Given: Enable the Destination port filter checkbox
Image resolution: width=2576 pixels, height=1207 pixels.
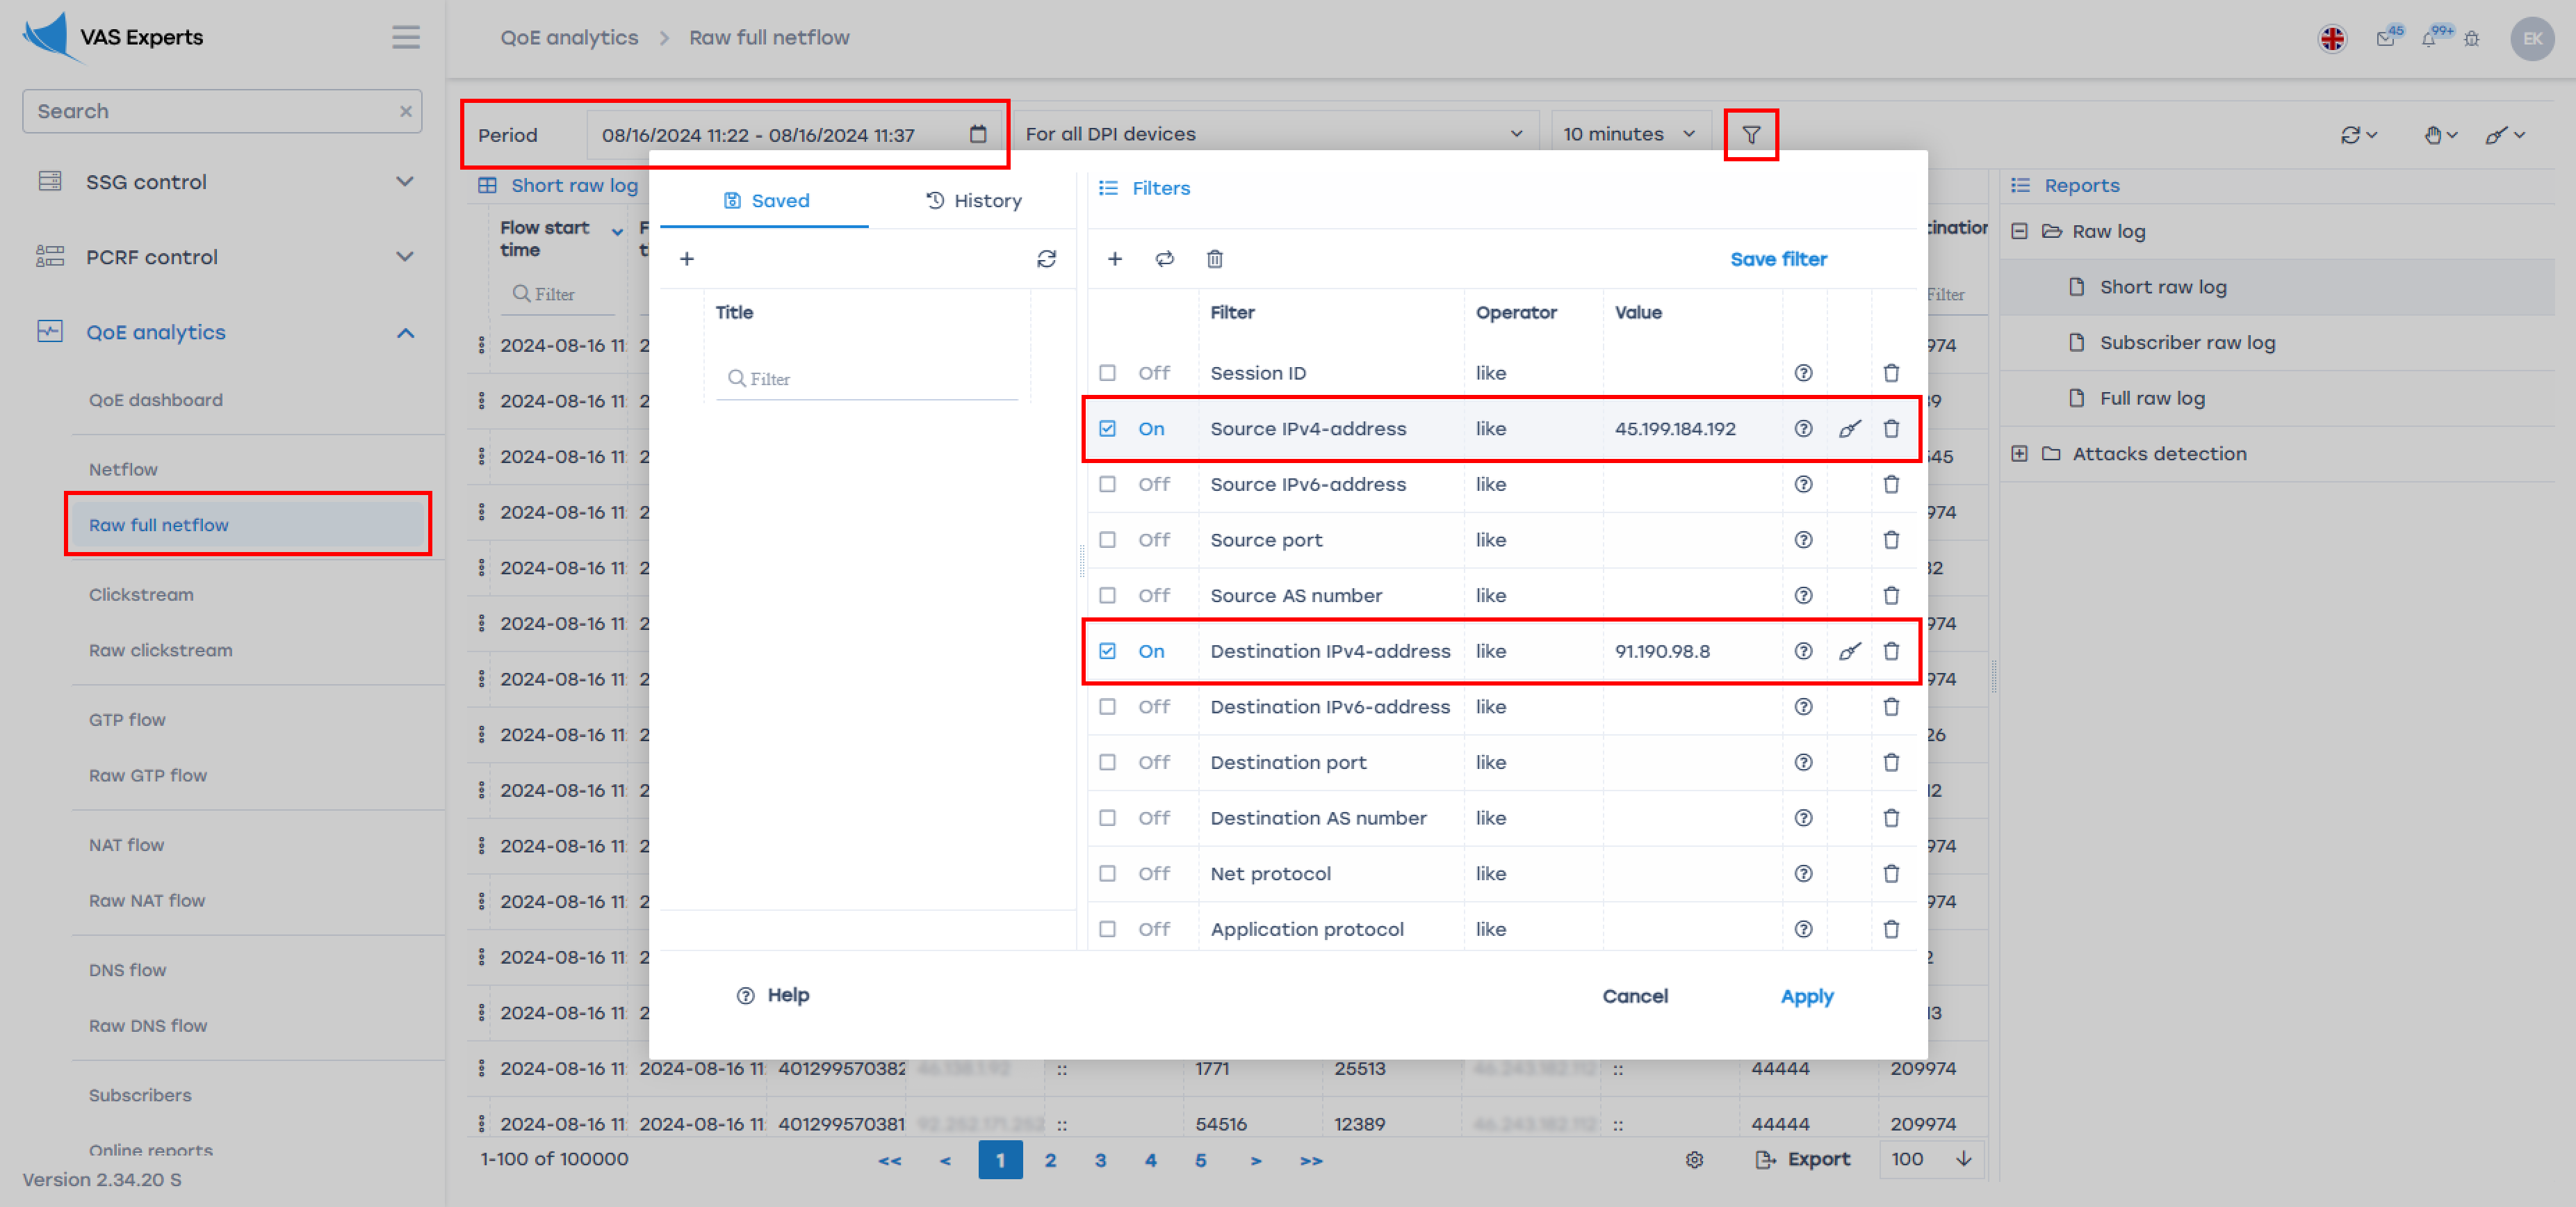Looking at the screenshot, I should pos(1107,762).
